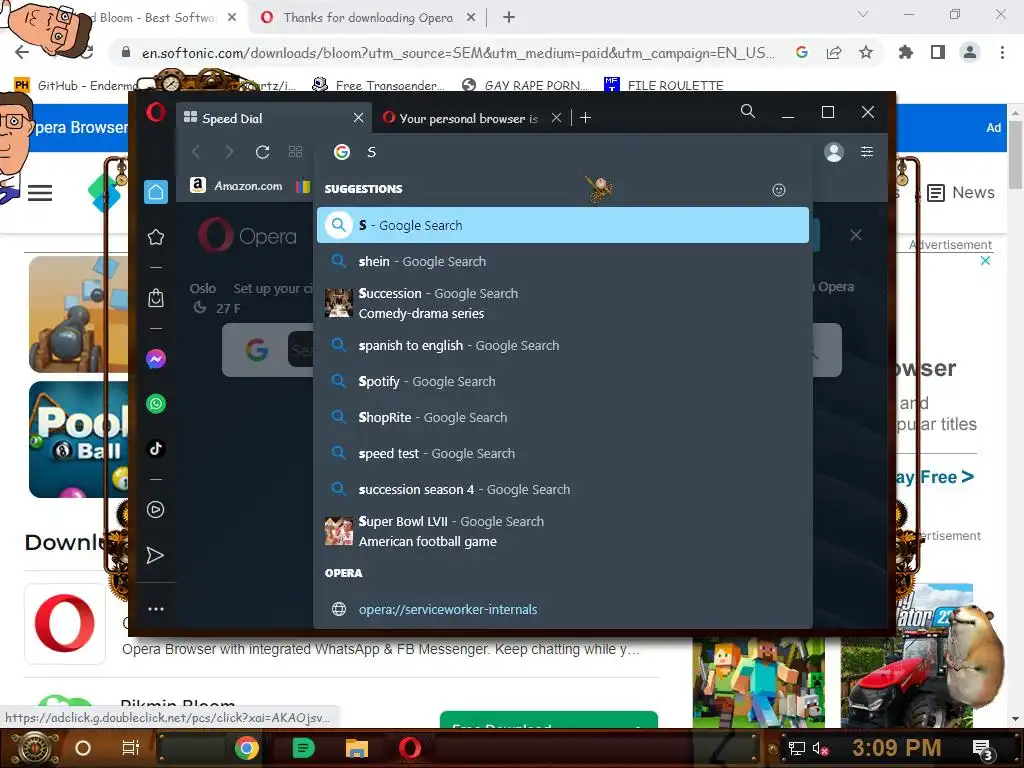Select 'succession season 4' suggestion
This screenshot has height=768, width=1024.
tap(563, 489)
